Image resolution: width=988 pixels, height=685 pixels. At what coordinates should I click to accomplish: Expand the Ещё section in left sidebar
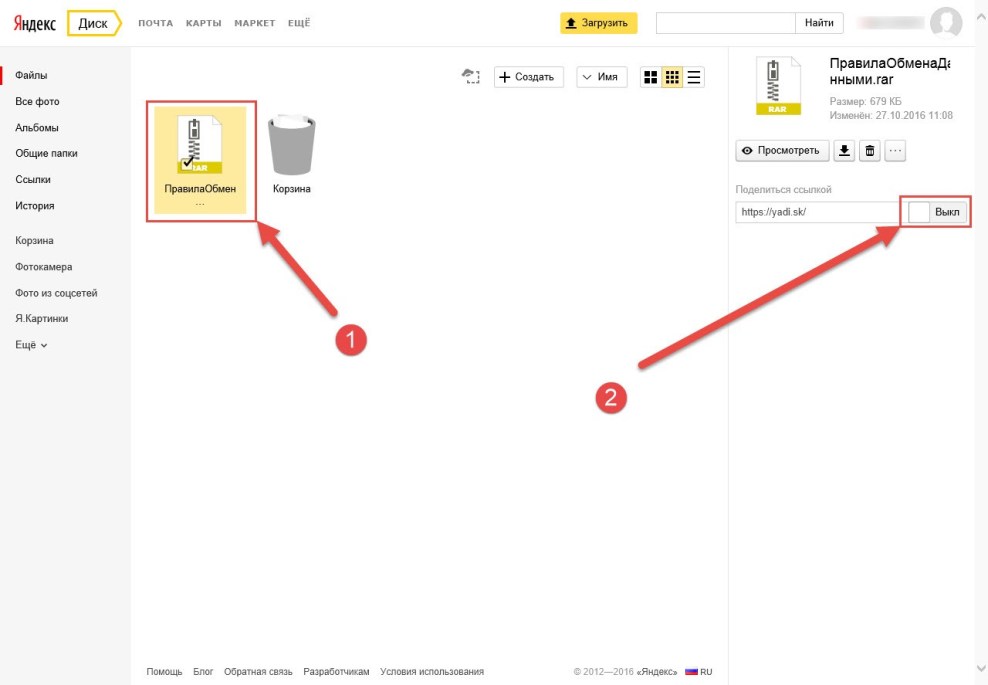[x=31, y=345]
